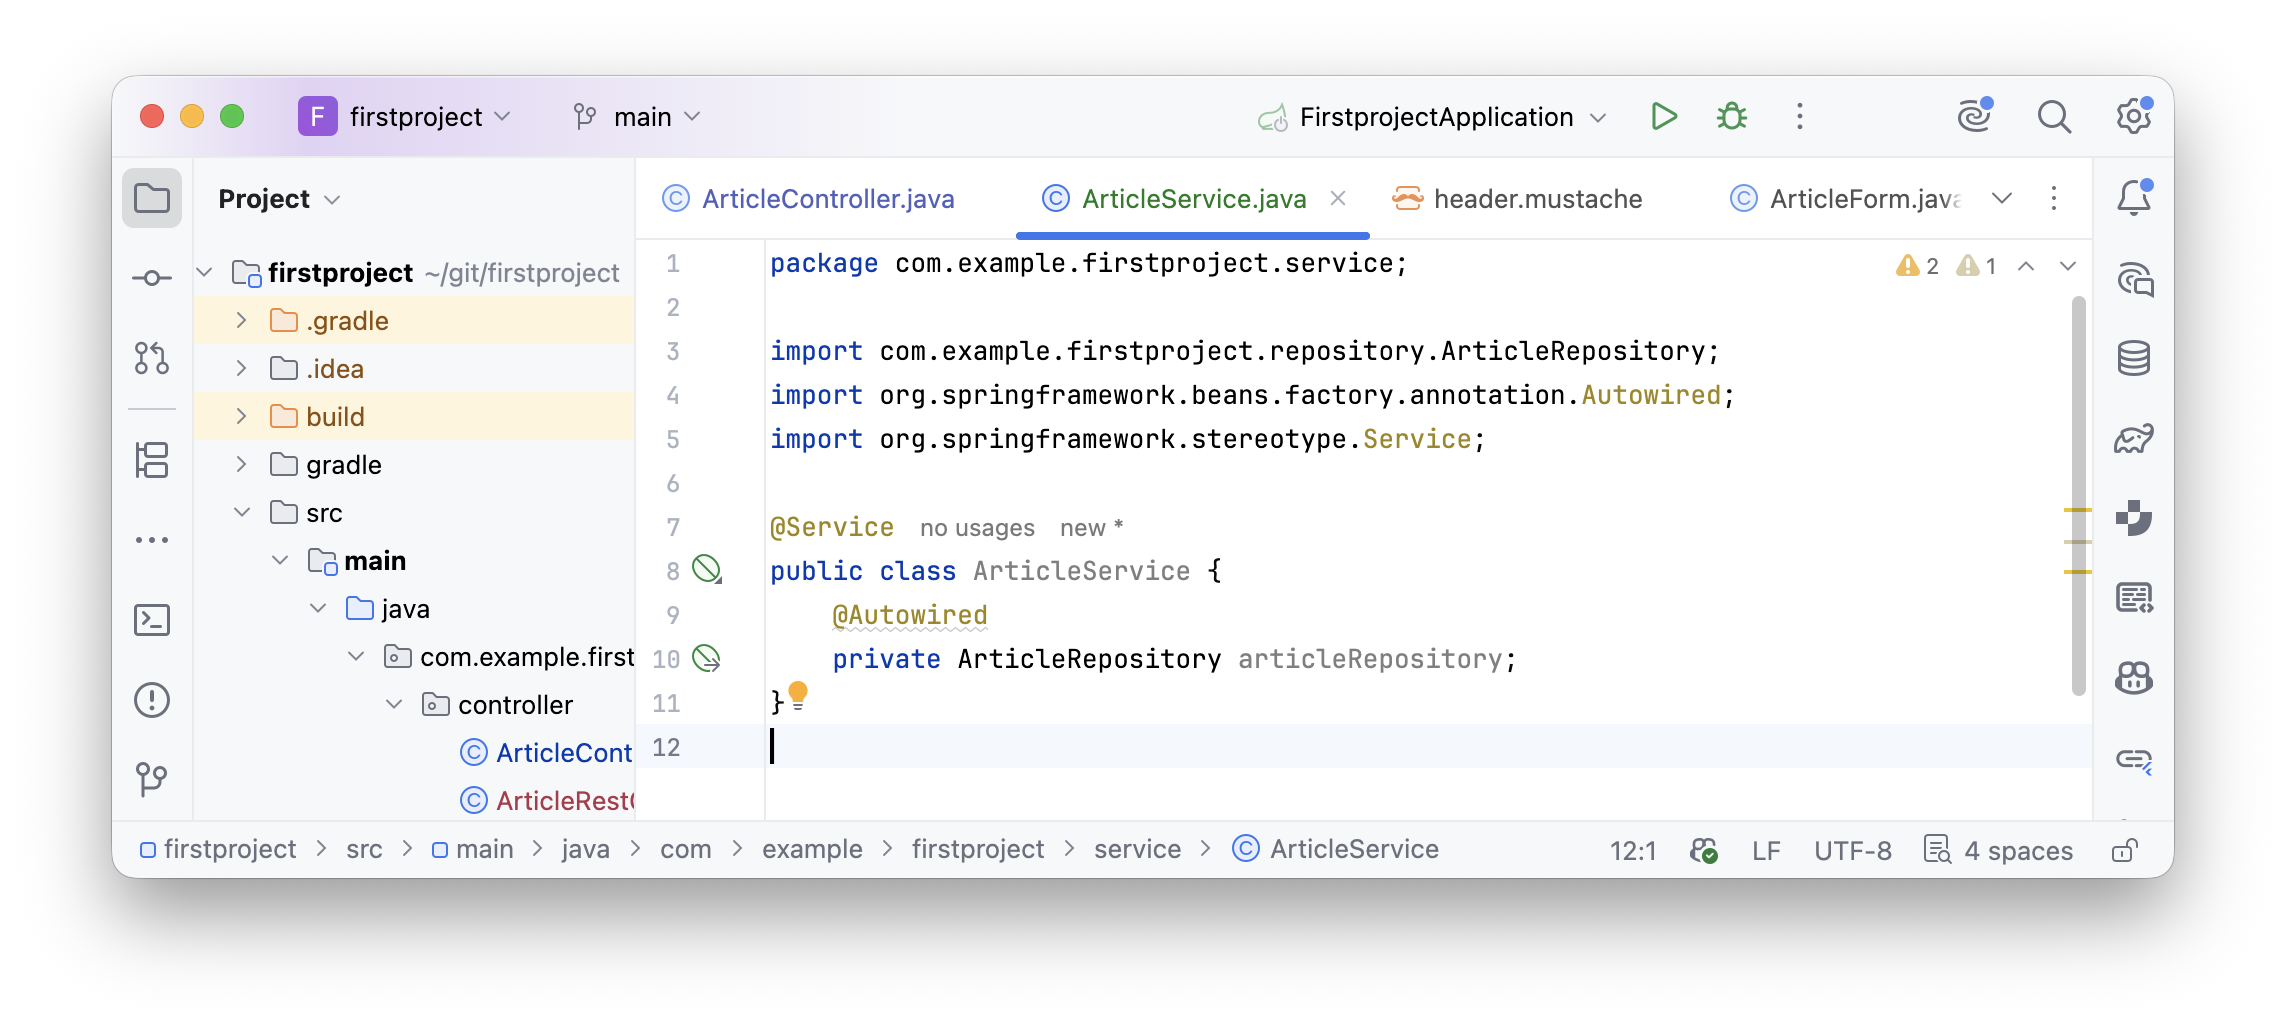
Task: Open the Problems tool window icon
Action: (x=152, y=700)
